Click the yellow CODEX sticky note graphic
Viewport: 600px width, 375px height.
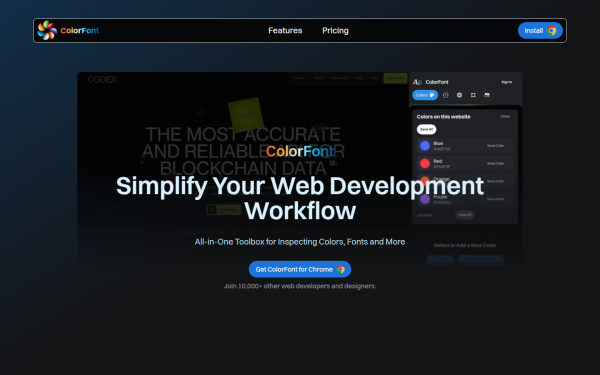tap(246, 114)
